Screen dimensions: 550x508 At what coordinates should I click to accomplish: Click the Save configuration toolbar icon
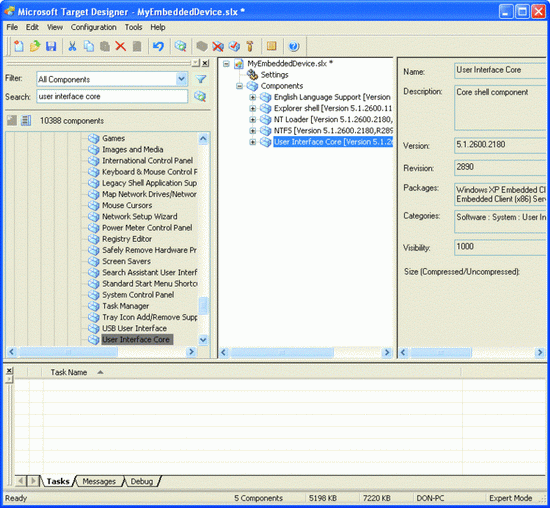point(51,46)
